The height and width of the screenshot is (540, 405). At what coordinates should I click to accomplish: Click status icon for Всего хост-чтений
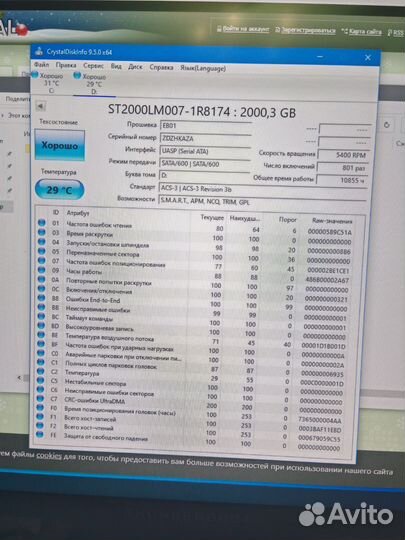[x=40, y=425]
